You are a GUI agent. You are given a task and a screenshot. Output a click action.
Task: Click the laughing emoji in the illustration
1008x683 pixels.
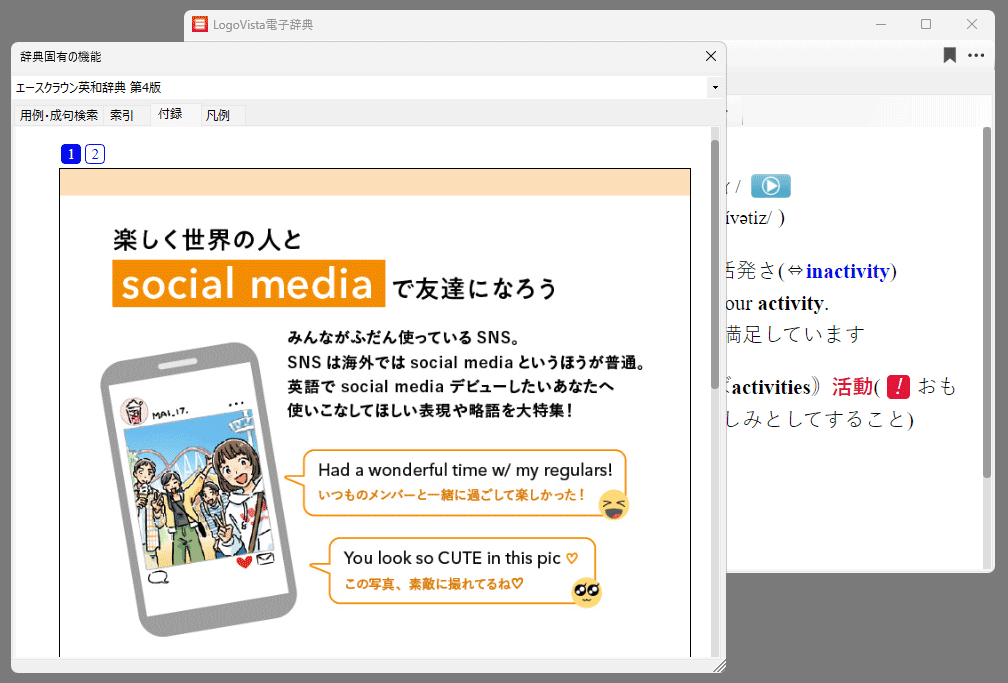(x=614, y=506)
